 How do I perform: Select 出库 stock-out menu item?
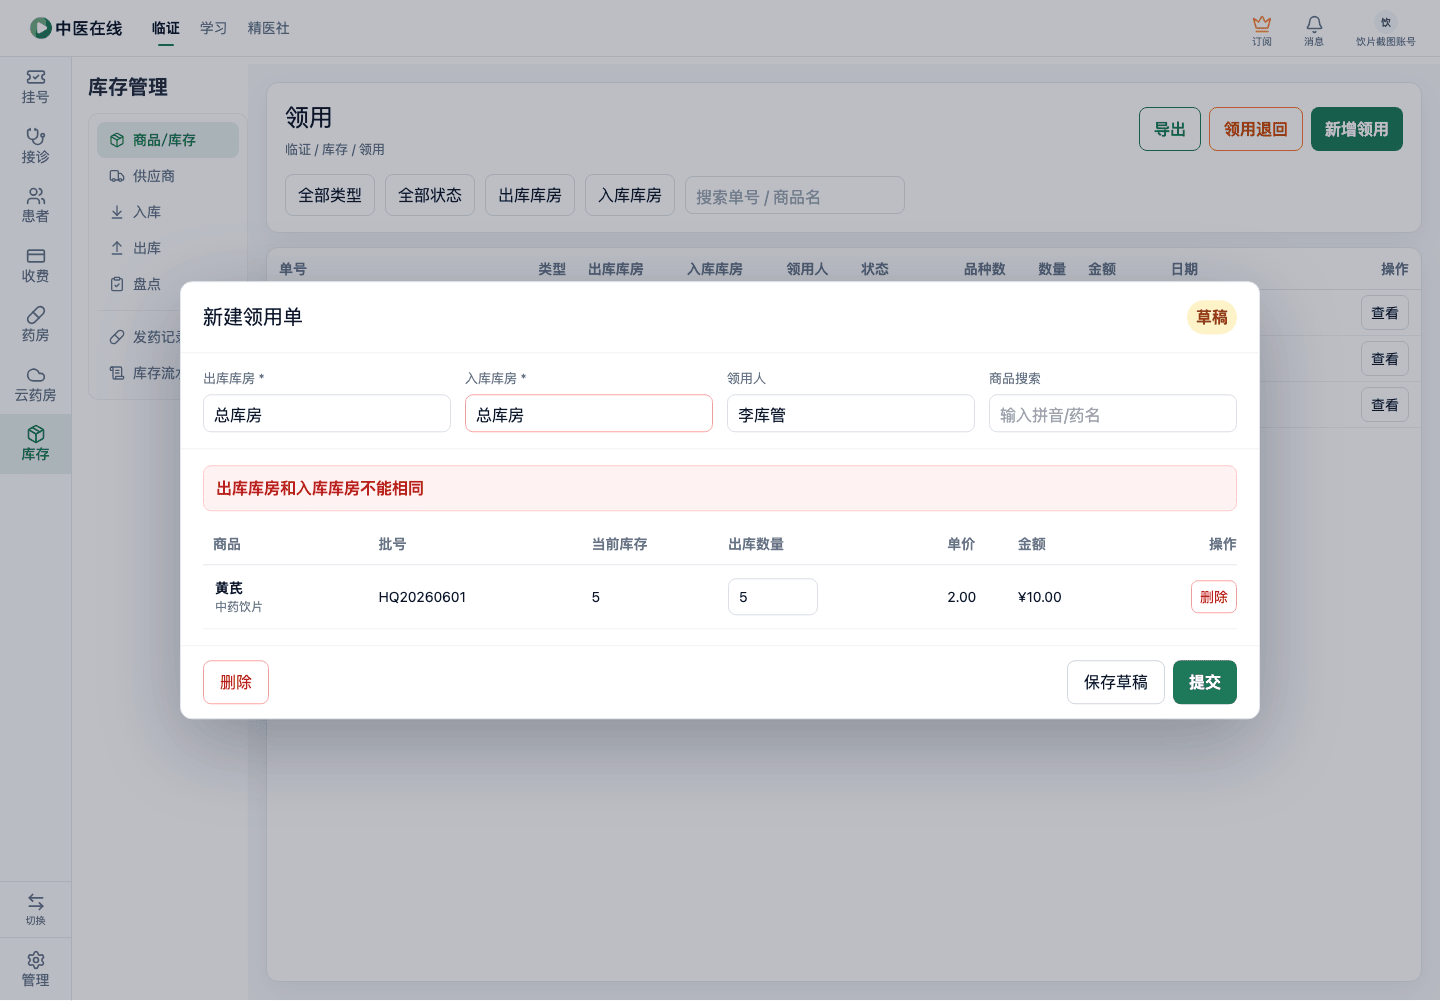168,248
